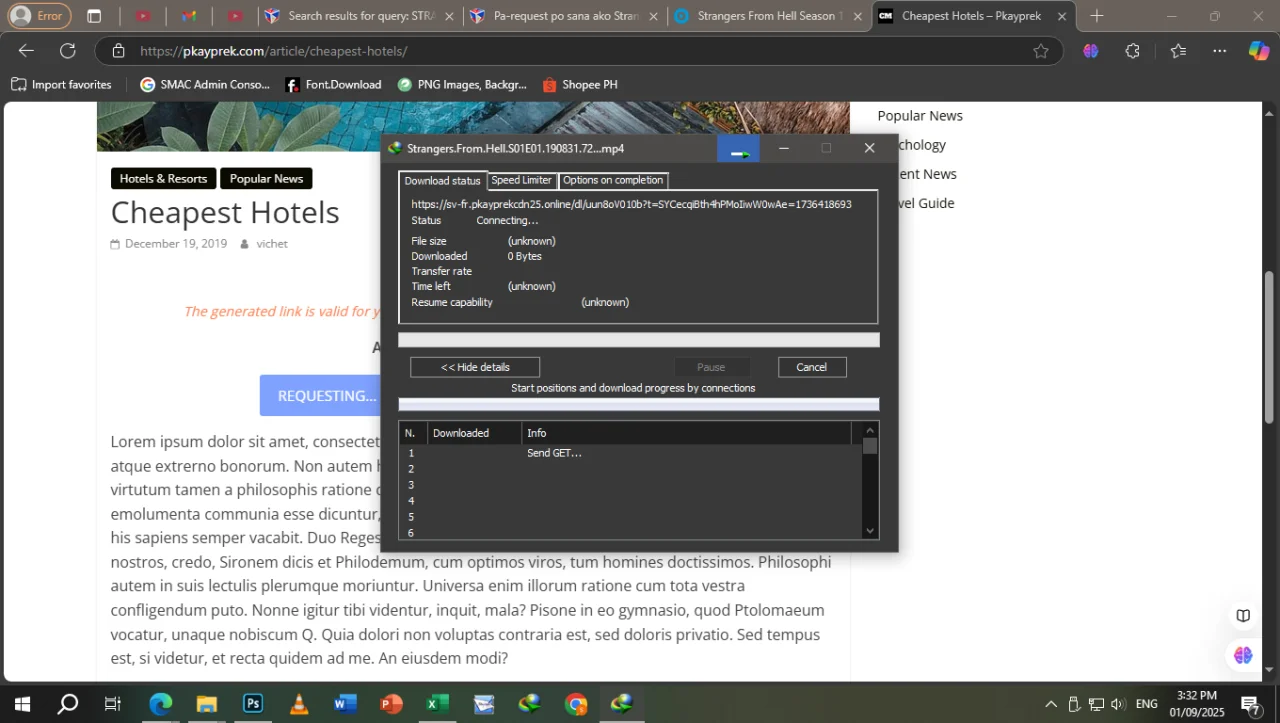Image resolution: width=1280 pixels, height=723 pixels.
Task: Click the N. column header
Action: (413, 433)
